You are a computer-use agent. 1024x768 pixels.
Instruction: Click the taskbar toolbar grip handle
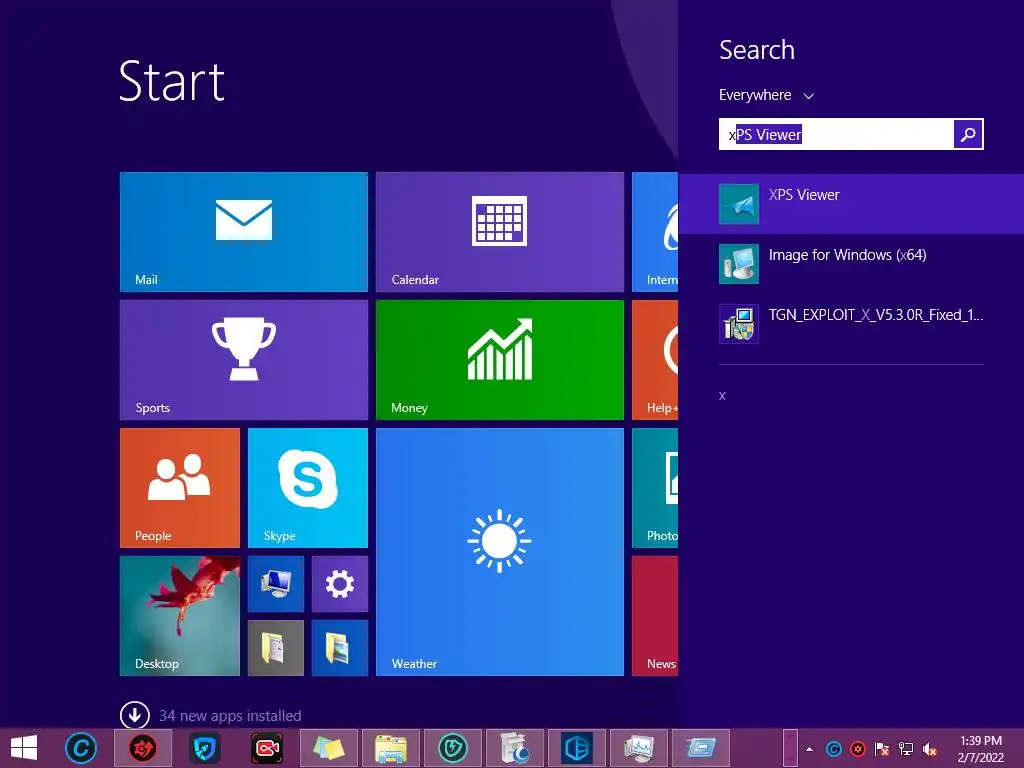790,748
